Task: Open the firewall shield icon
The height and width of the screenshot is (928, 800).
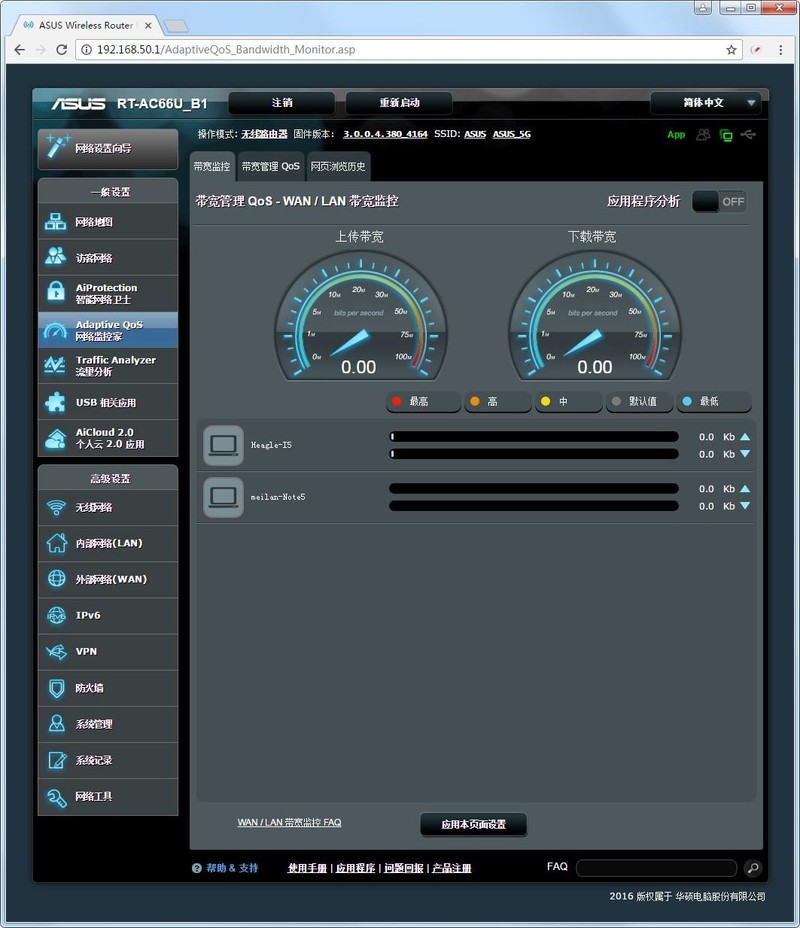Action: (x=57, y=688)
